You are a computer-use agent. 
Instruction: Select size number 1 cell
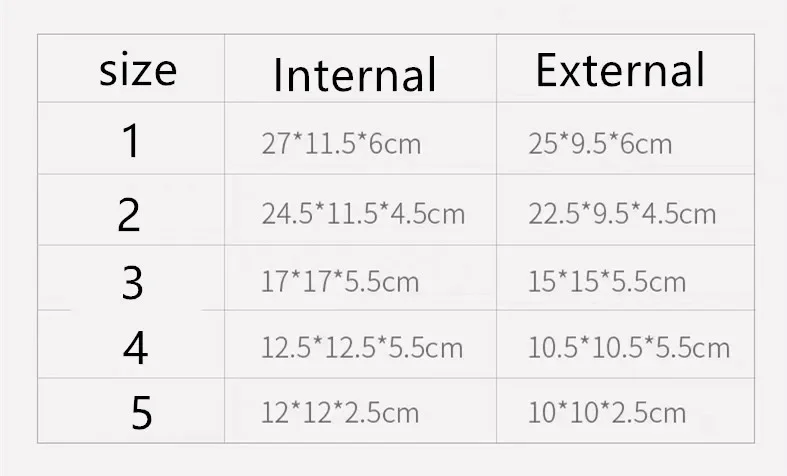tap(131, 141)
